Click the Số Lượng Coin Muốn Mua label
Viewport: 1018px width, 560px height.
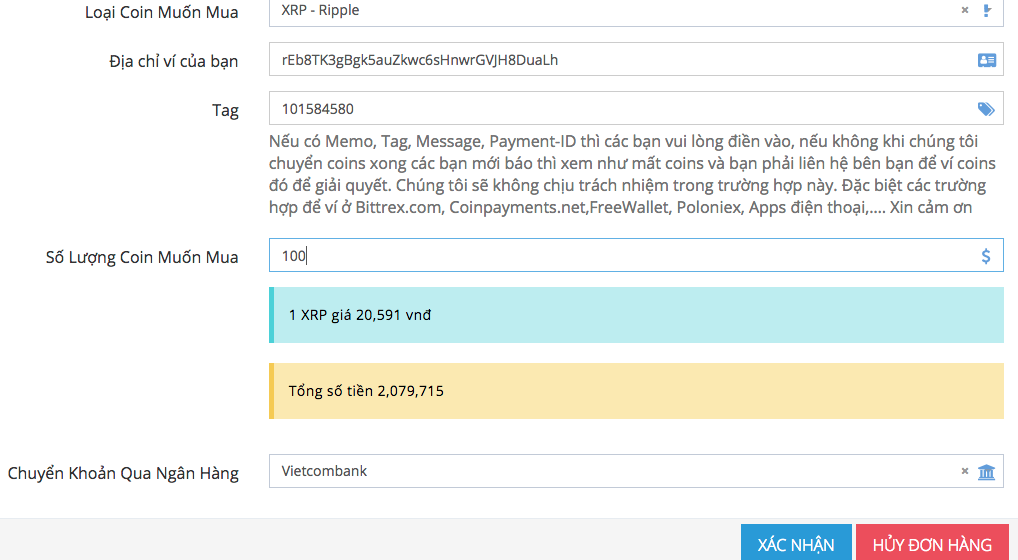142,258
